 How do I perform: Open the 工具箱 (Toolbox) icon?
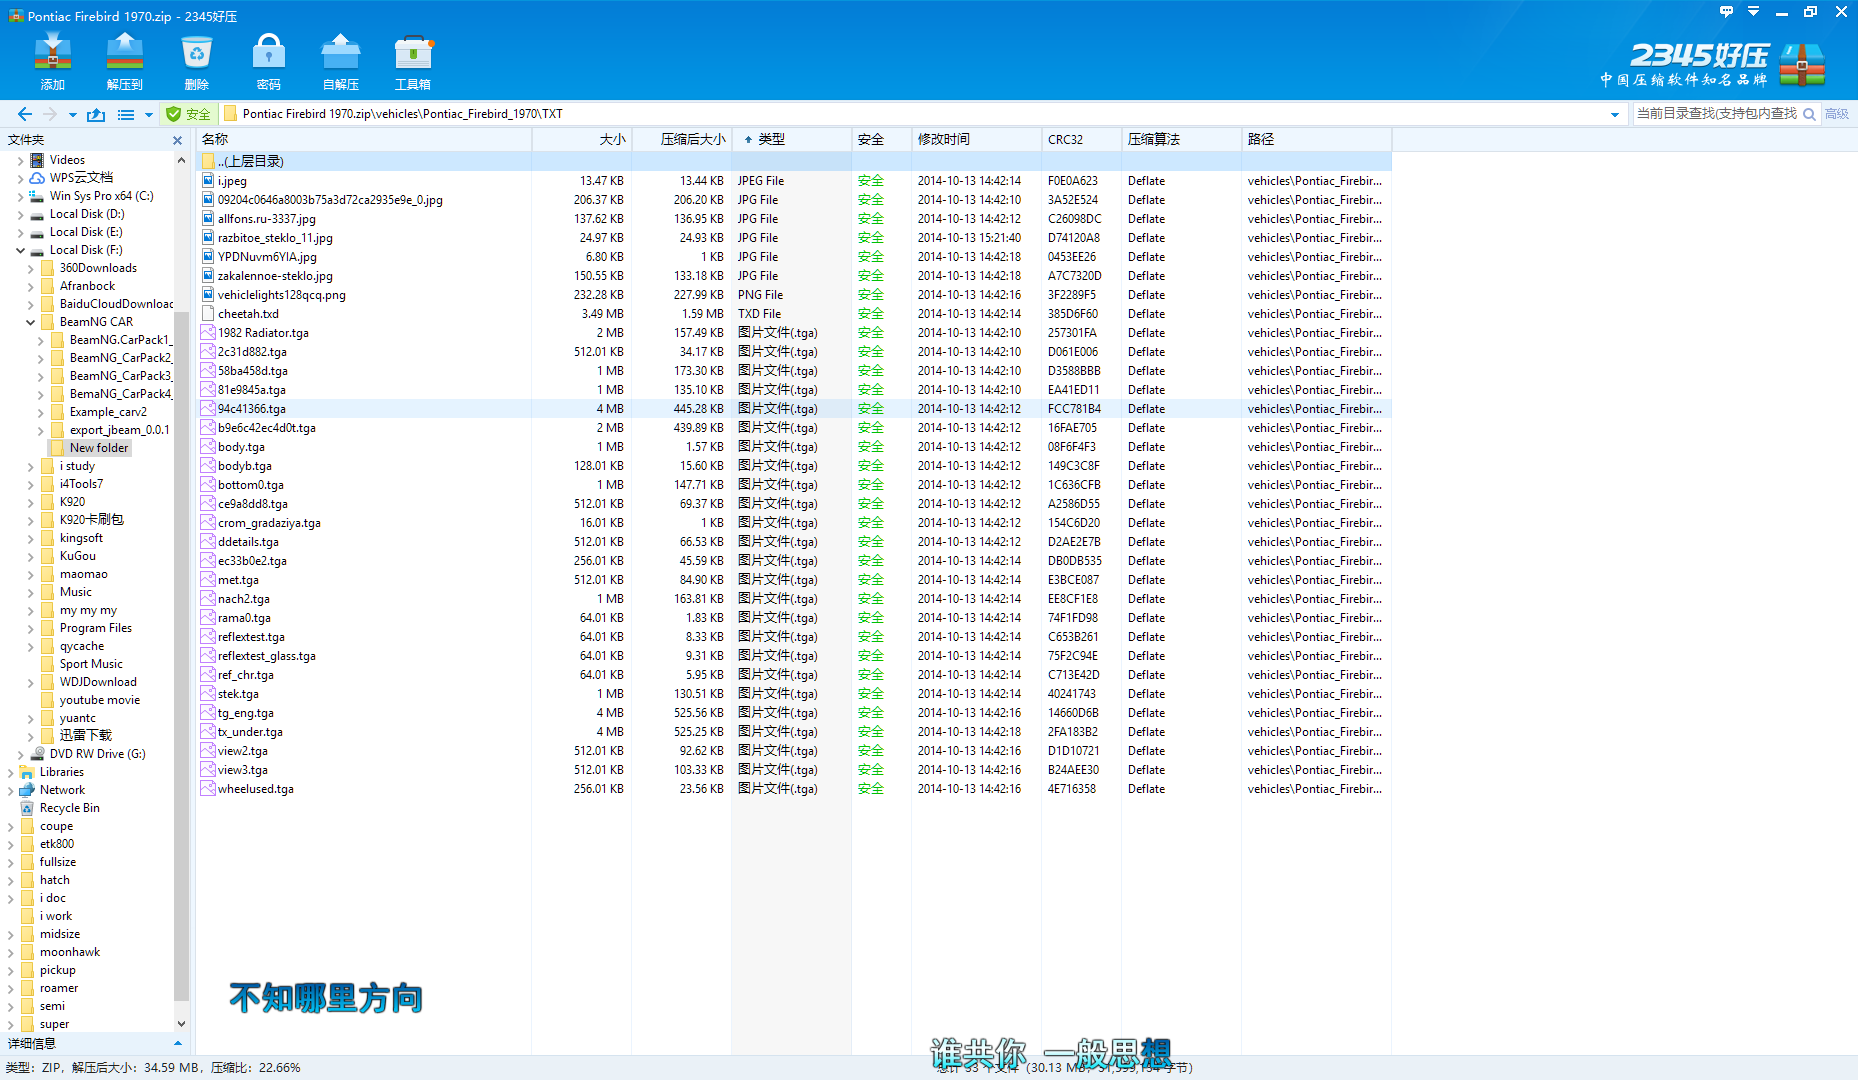tap(413, 60)
